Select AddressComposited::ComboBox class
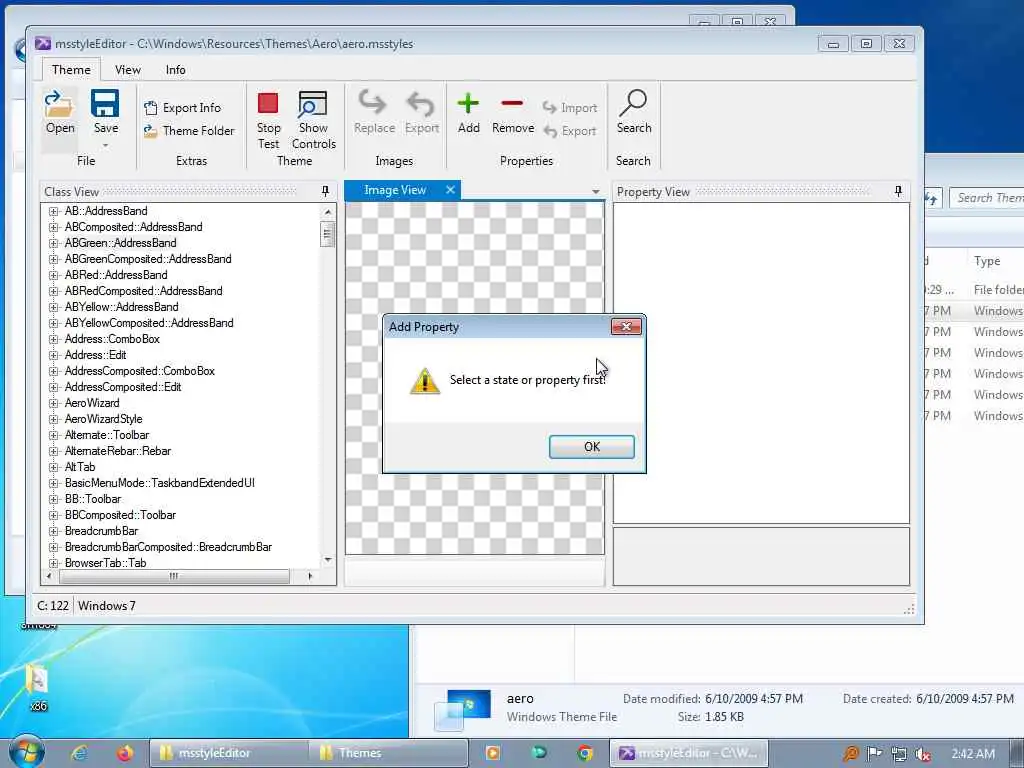The height and width of the screenshot is (768, 1024). [140, 371]
